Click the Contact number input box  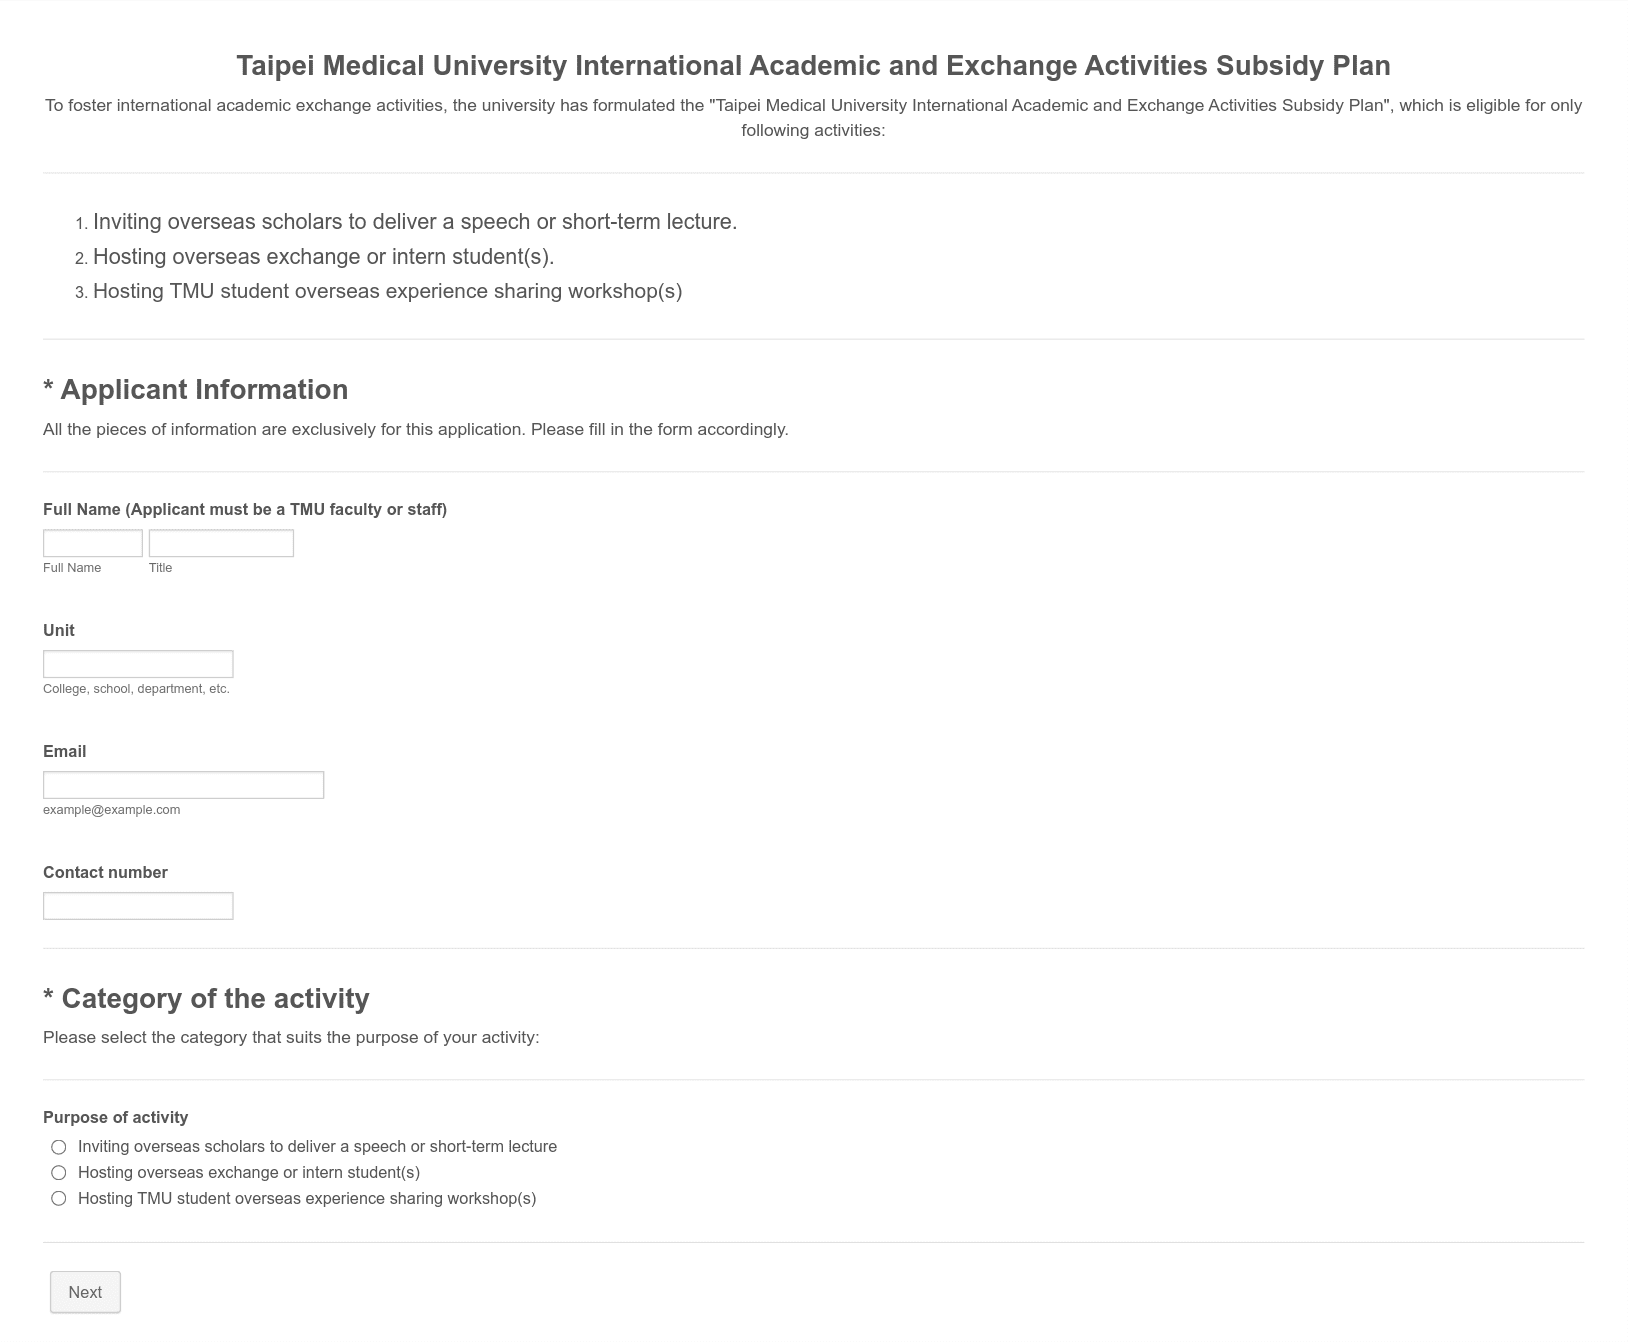click(x=138, y=906)
